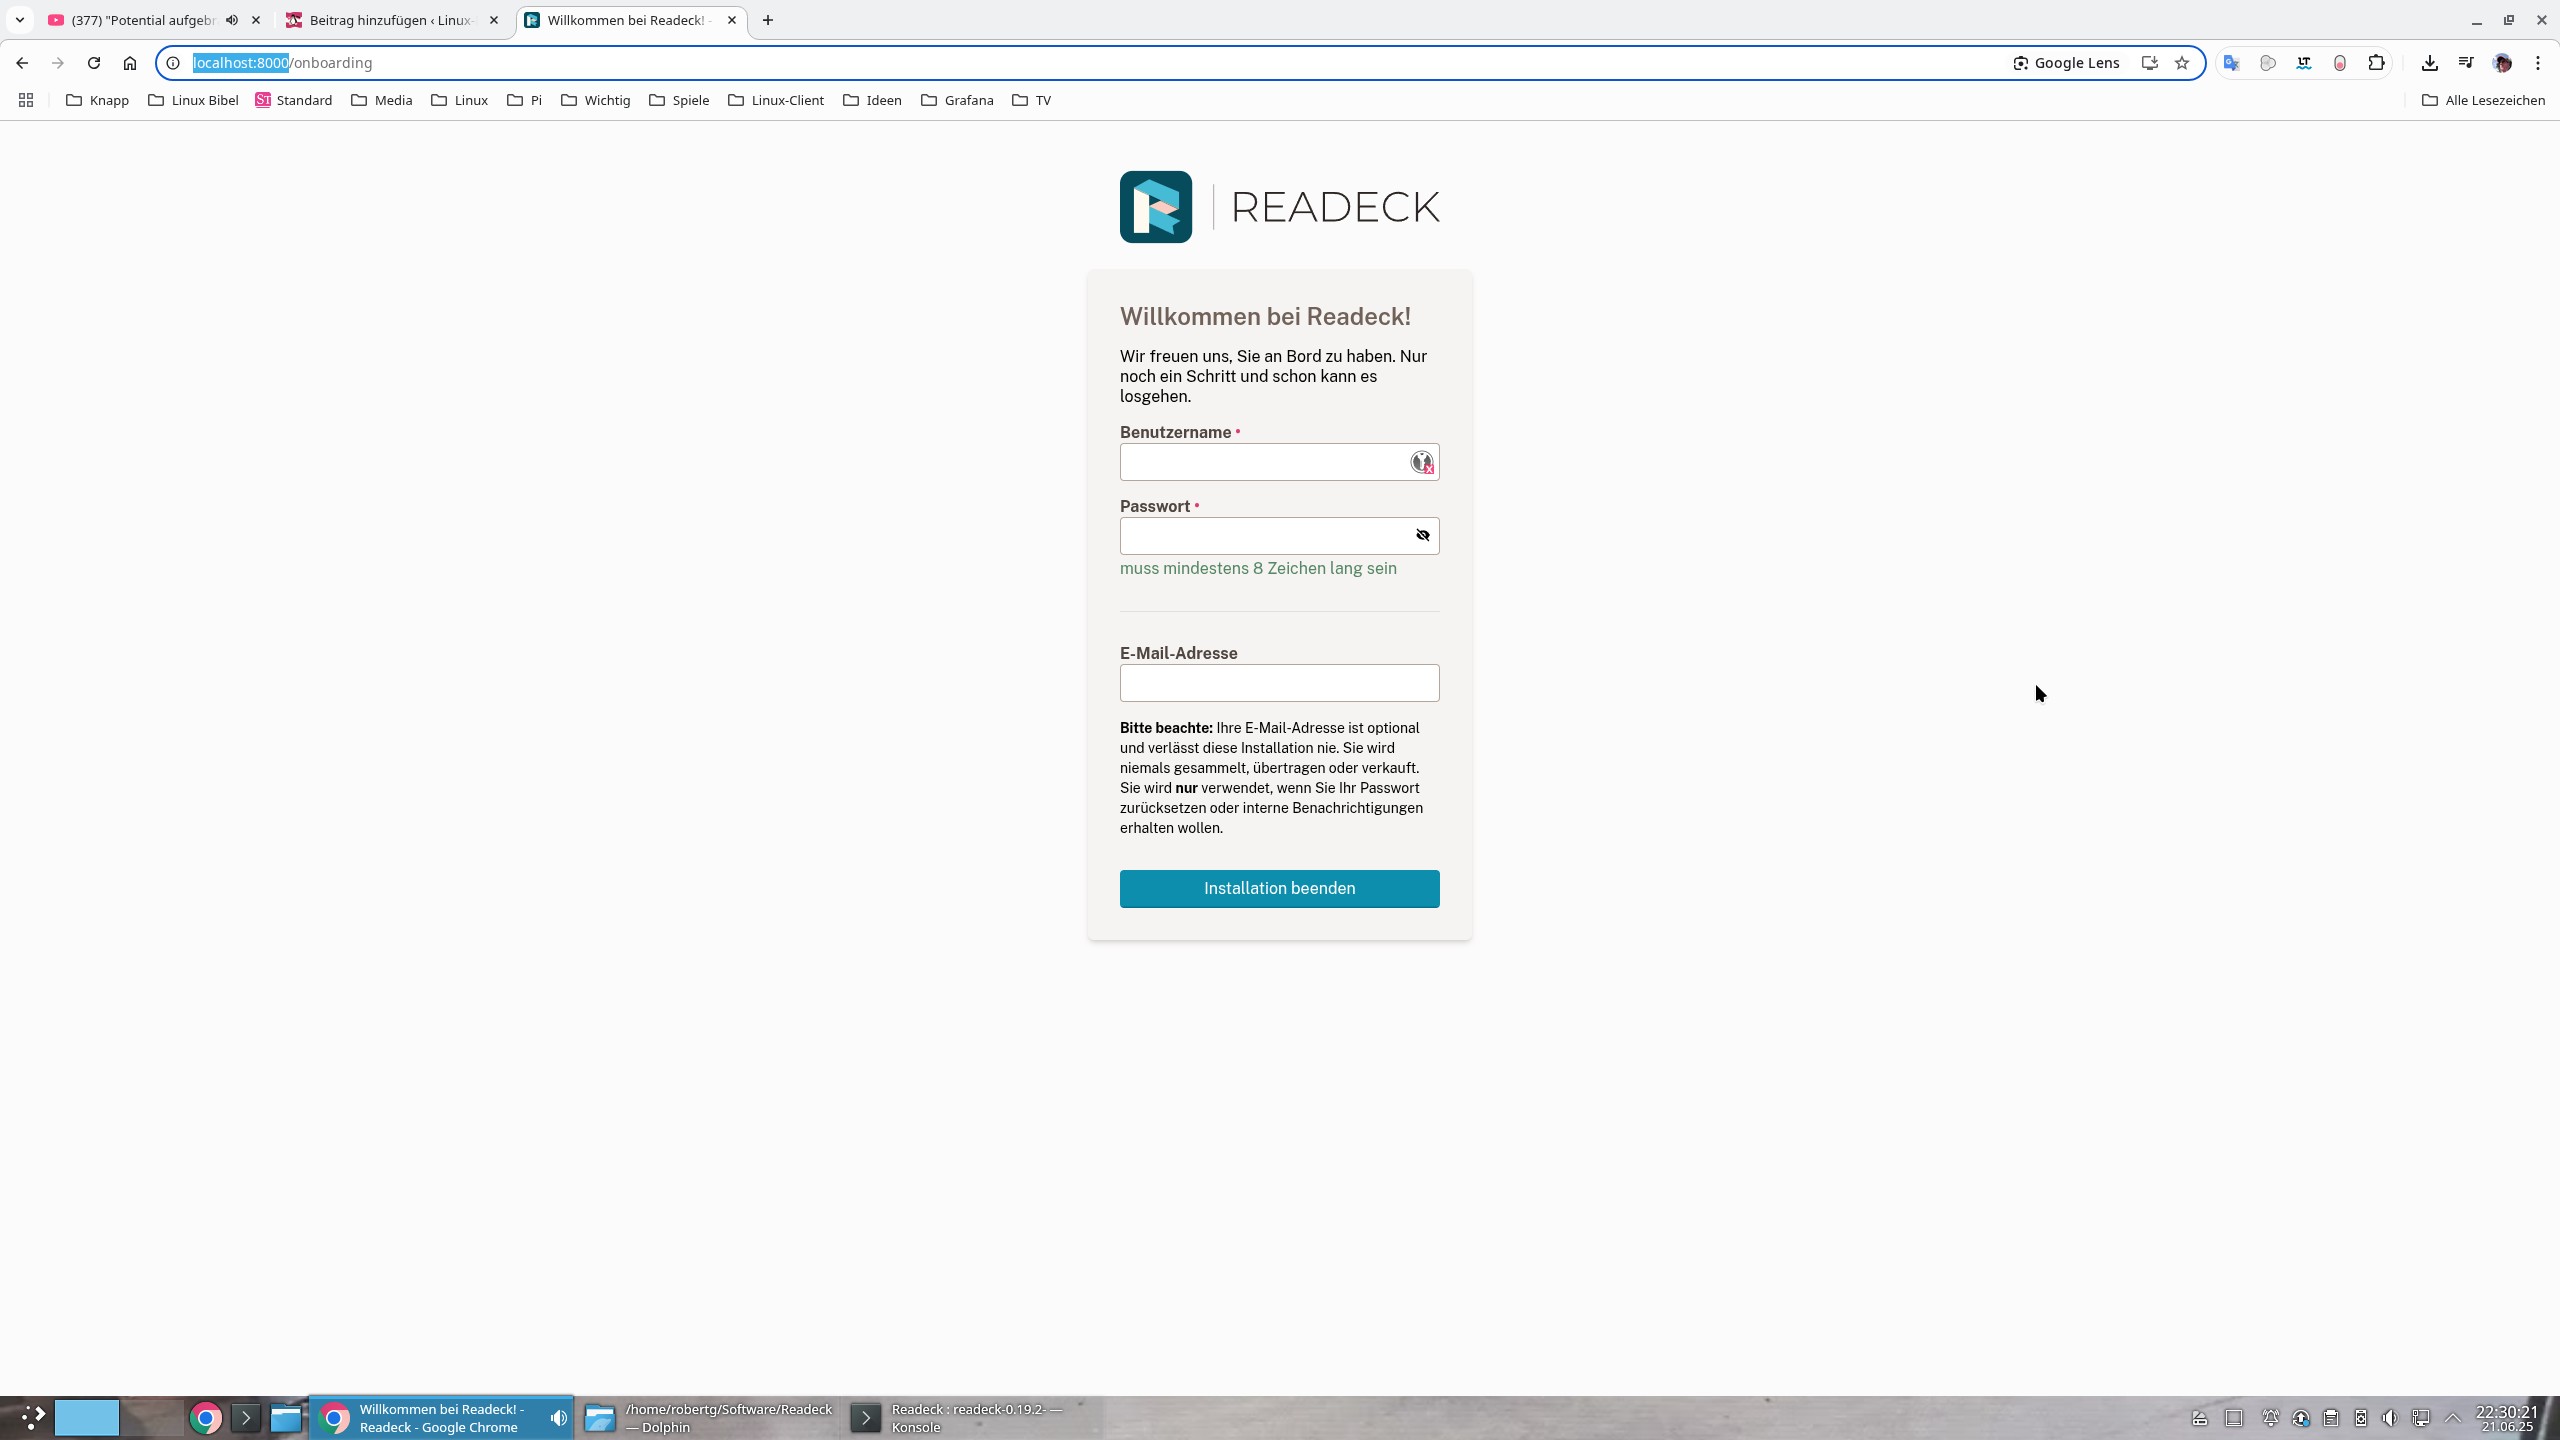Open the Wichtig bookmark folder
The width and height of the screenshot is (2560, 1440).
point(596,100)
